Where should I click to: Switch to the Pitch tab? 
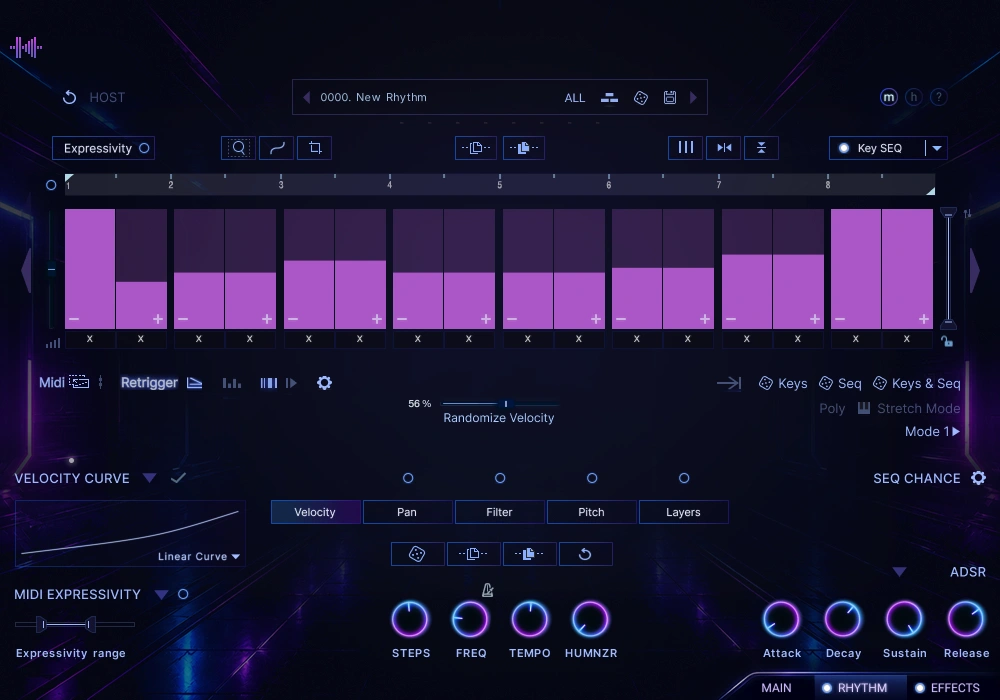tap(591, 512)
